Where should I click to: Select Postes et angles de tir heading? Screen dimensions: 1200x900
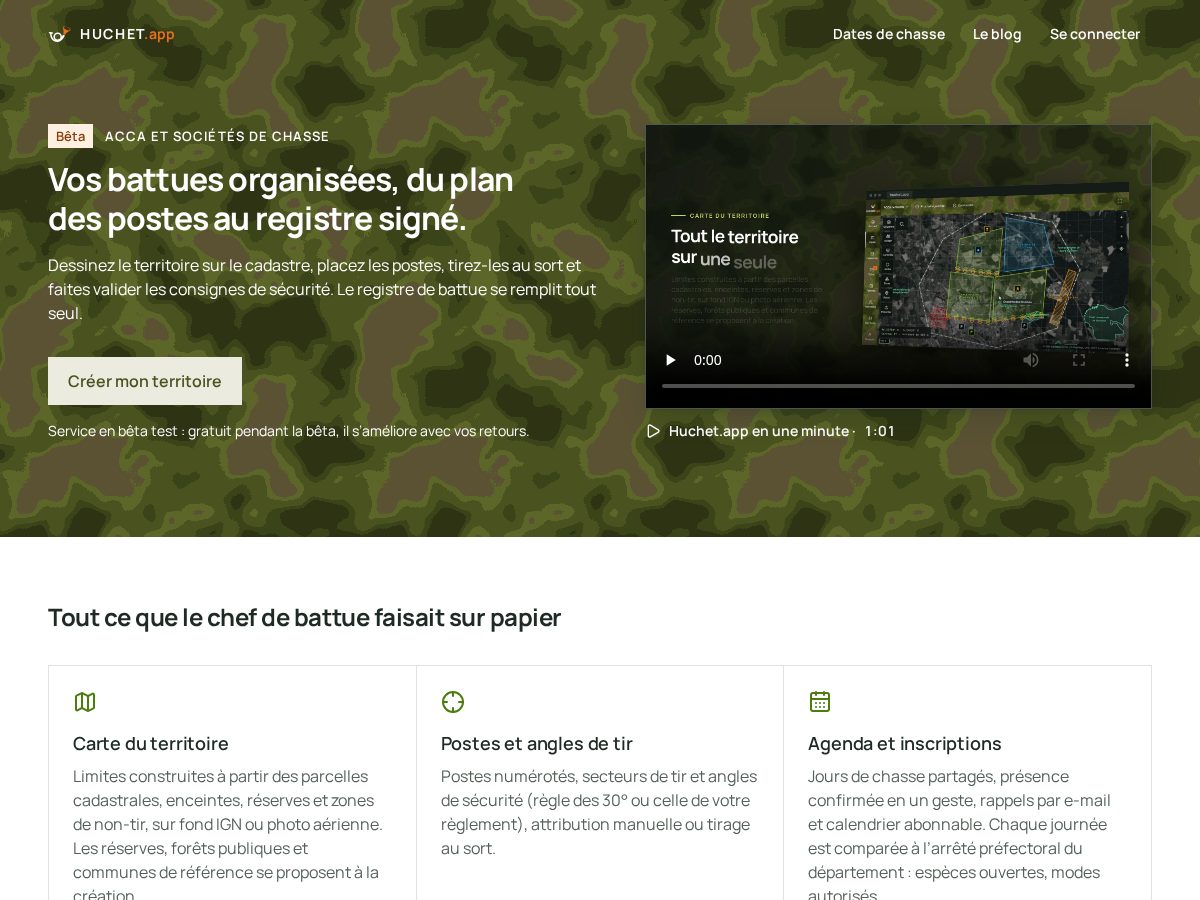537,743
